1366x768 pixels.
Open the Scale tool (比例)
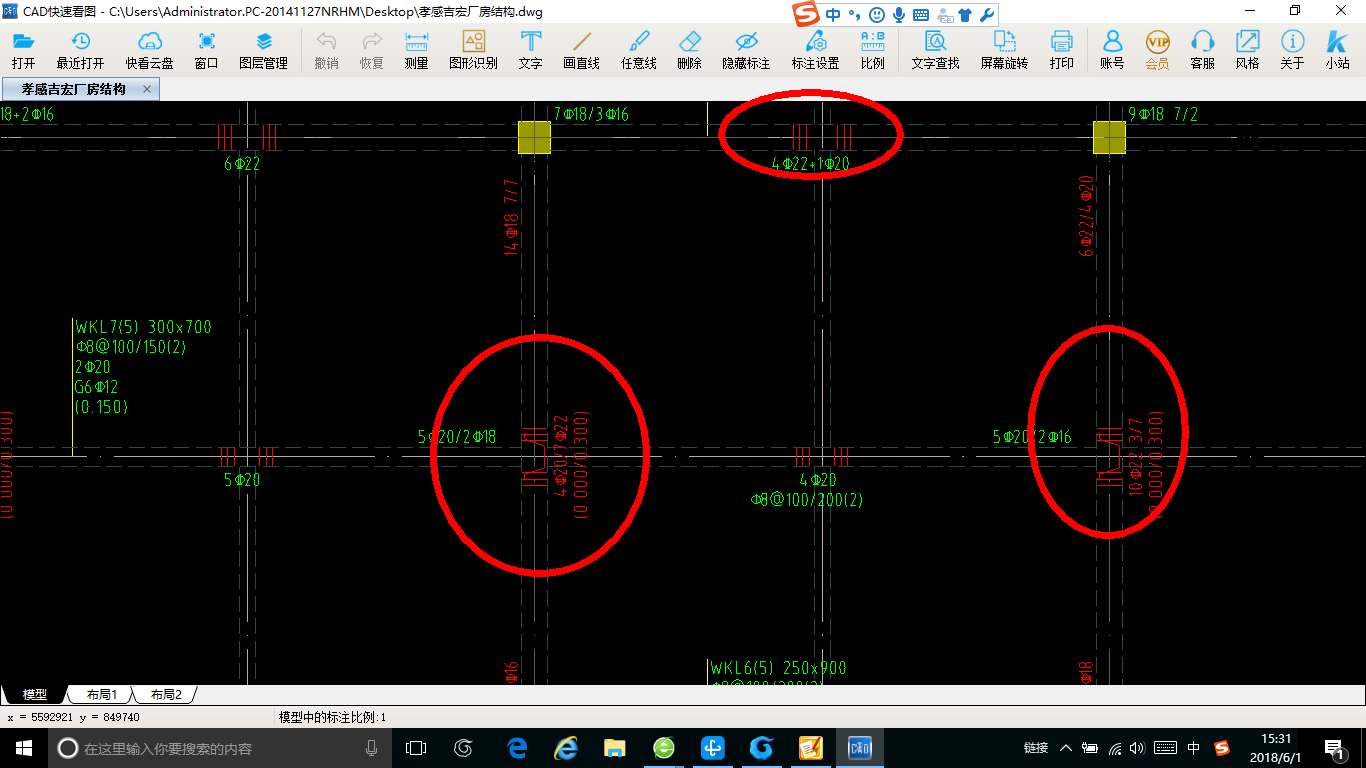[x=872, y=50]
